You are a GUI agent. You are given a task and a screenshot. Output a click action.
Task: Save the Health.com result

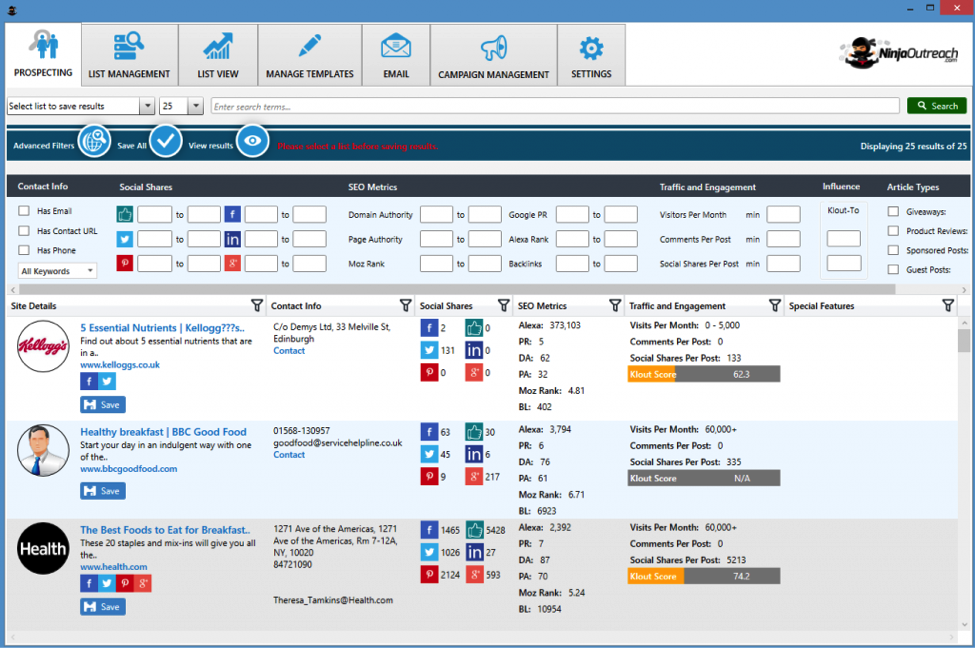click(103, 607)
